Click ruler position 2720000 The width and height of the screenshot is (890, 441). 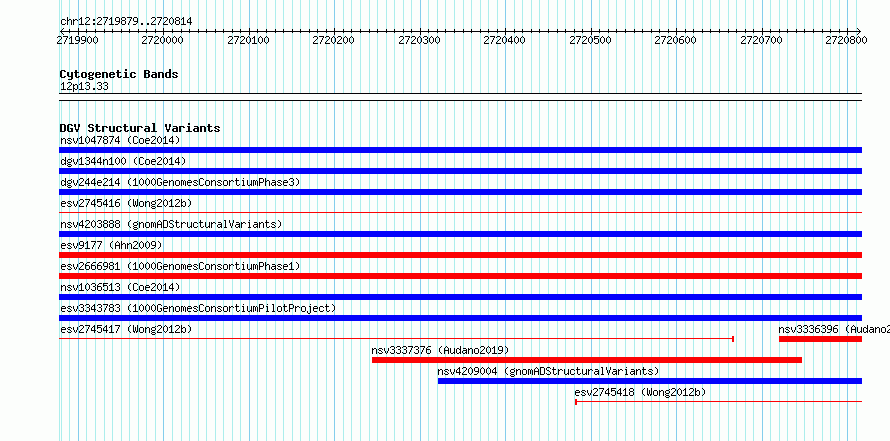pos(163,40)
